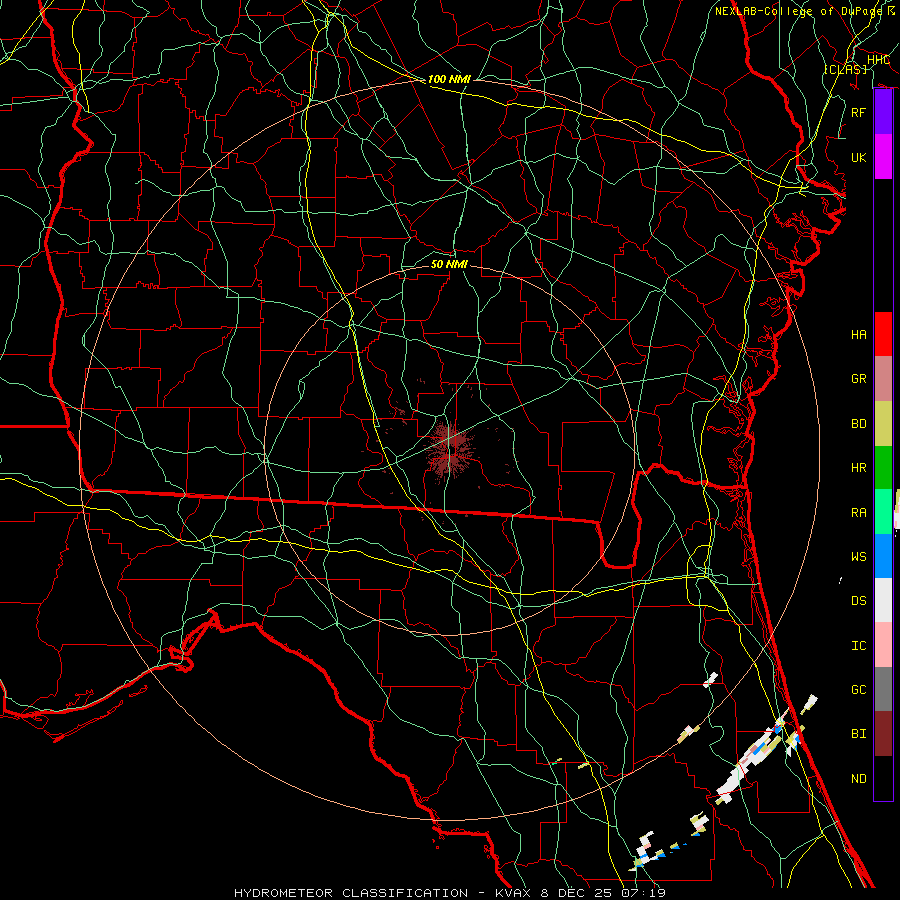900x900 pixels.
Task: Click the IC legend label
Action: tap(858, 646)
